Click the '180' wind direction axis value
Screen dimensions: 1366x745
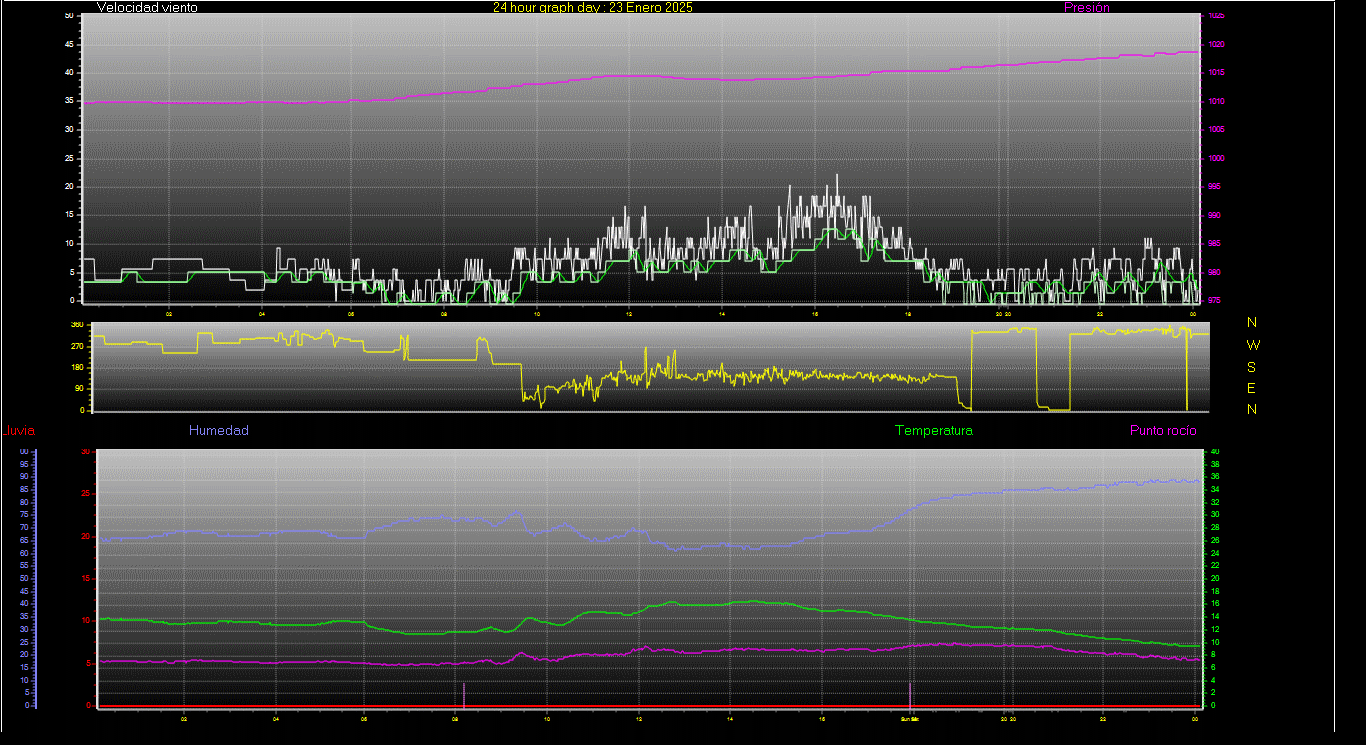click(77, 368)
